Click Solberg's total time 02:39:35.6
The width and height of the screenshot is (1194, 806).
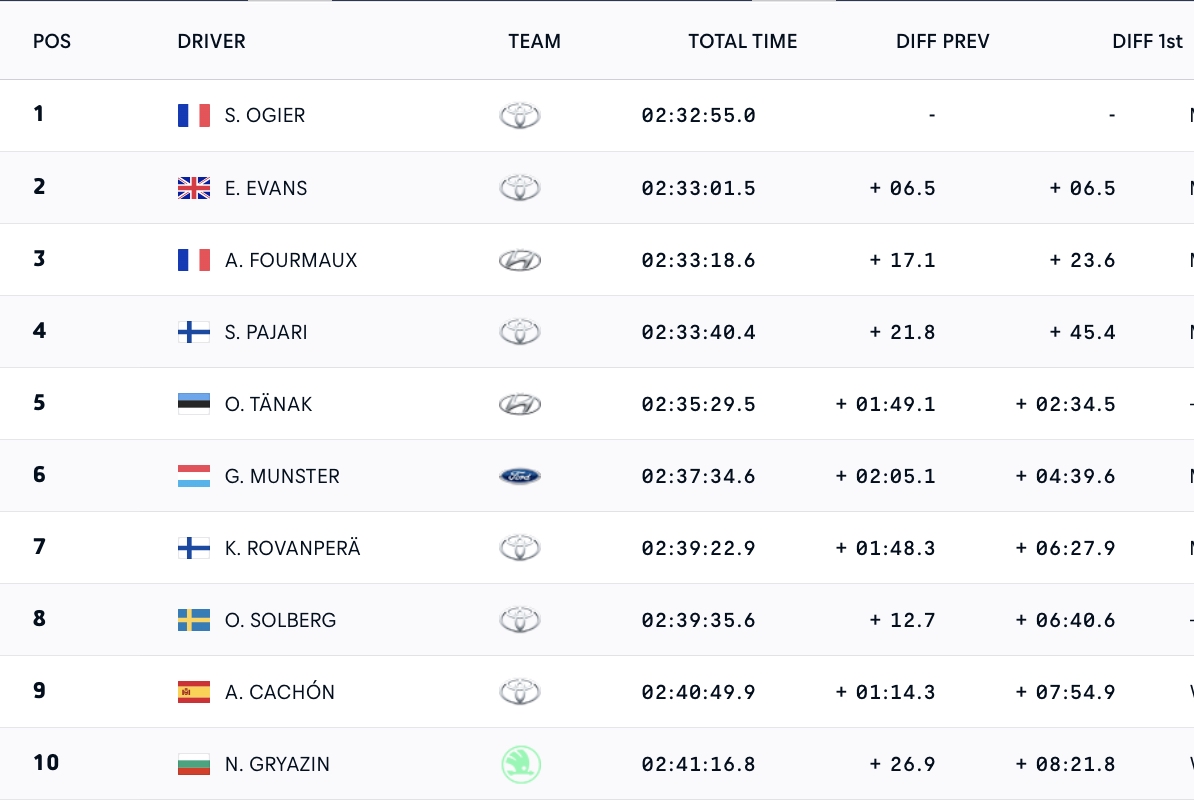(x=698, y=620)
